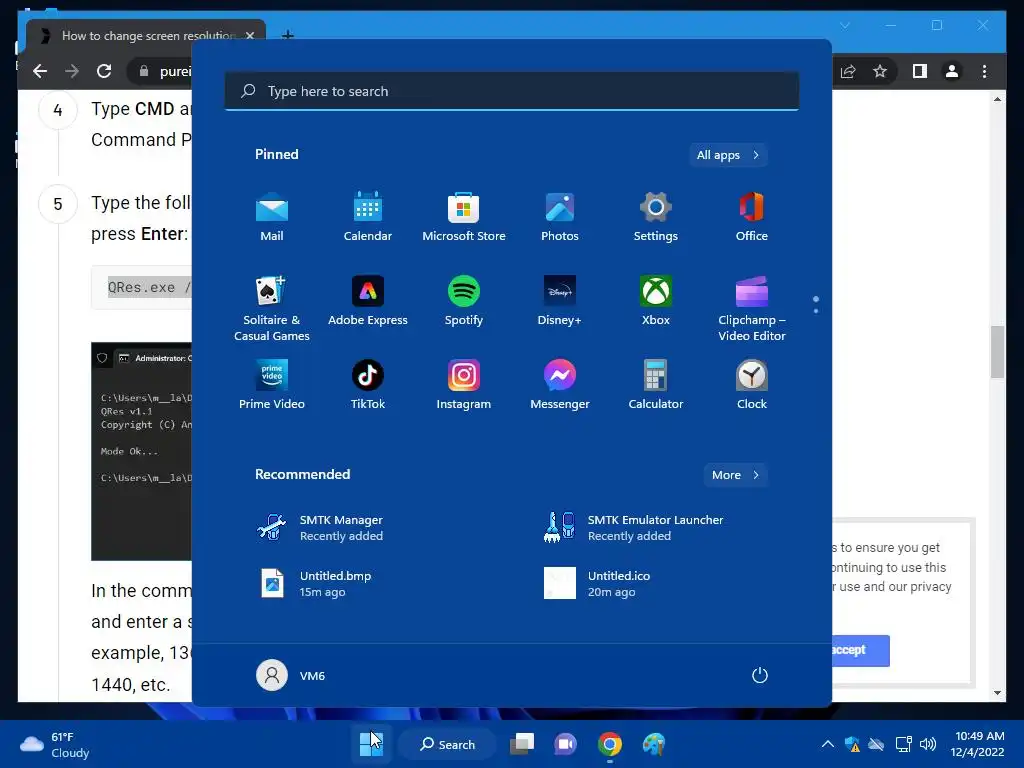Open the clock and date flyout

[978, 744]
